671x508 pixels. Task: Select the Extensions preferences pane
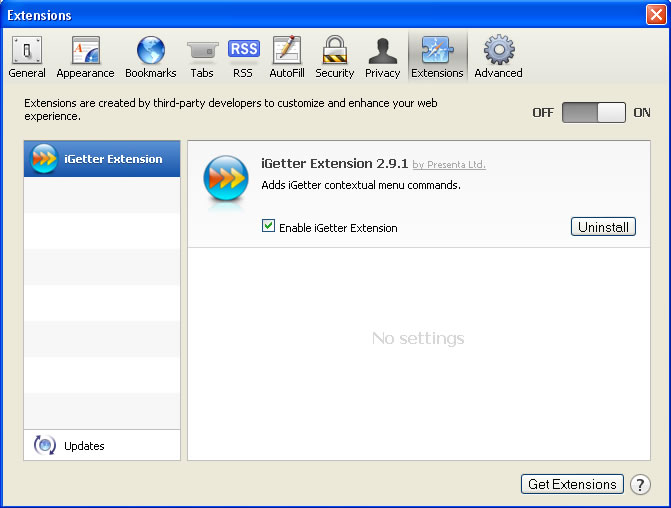(437, 57)
